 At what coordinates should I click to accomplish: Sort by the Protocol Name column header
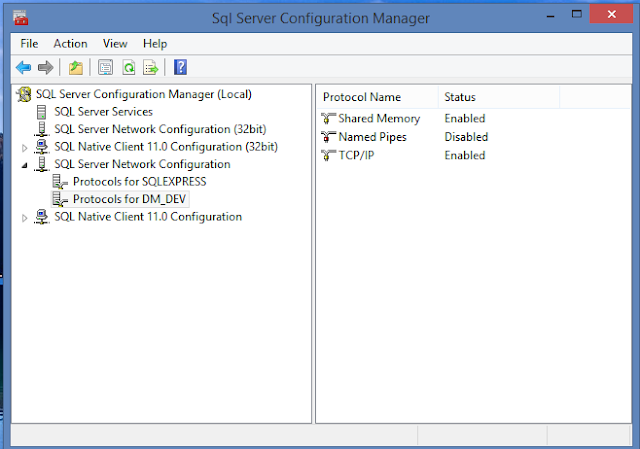pyautogui.click(x=363, y=97)
